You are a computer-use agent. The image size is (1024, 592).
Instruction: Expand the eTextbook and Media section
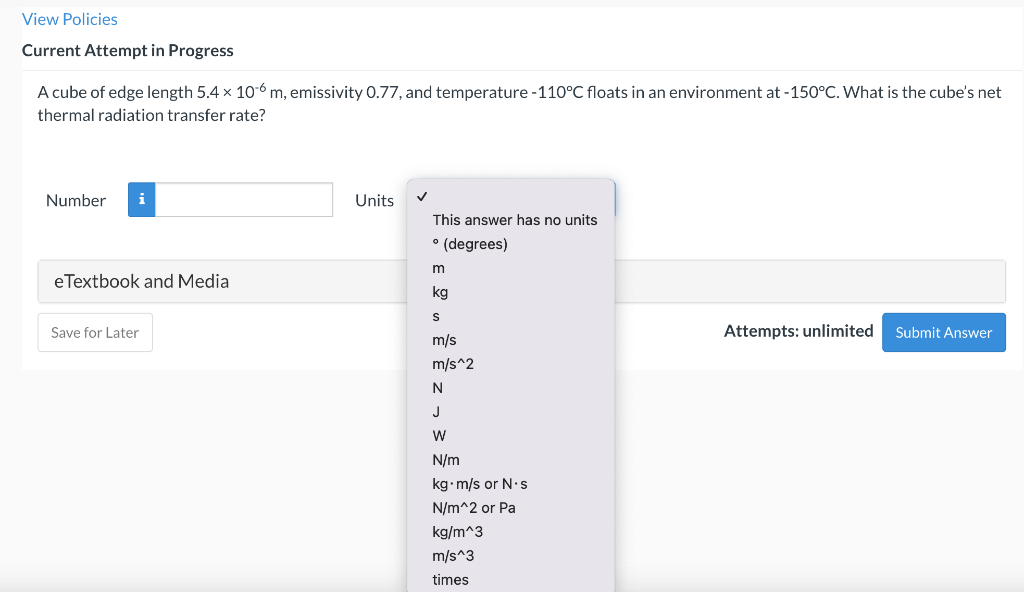[x=141, y=281]
